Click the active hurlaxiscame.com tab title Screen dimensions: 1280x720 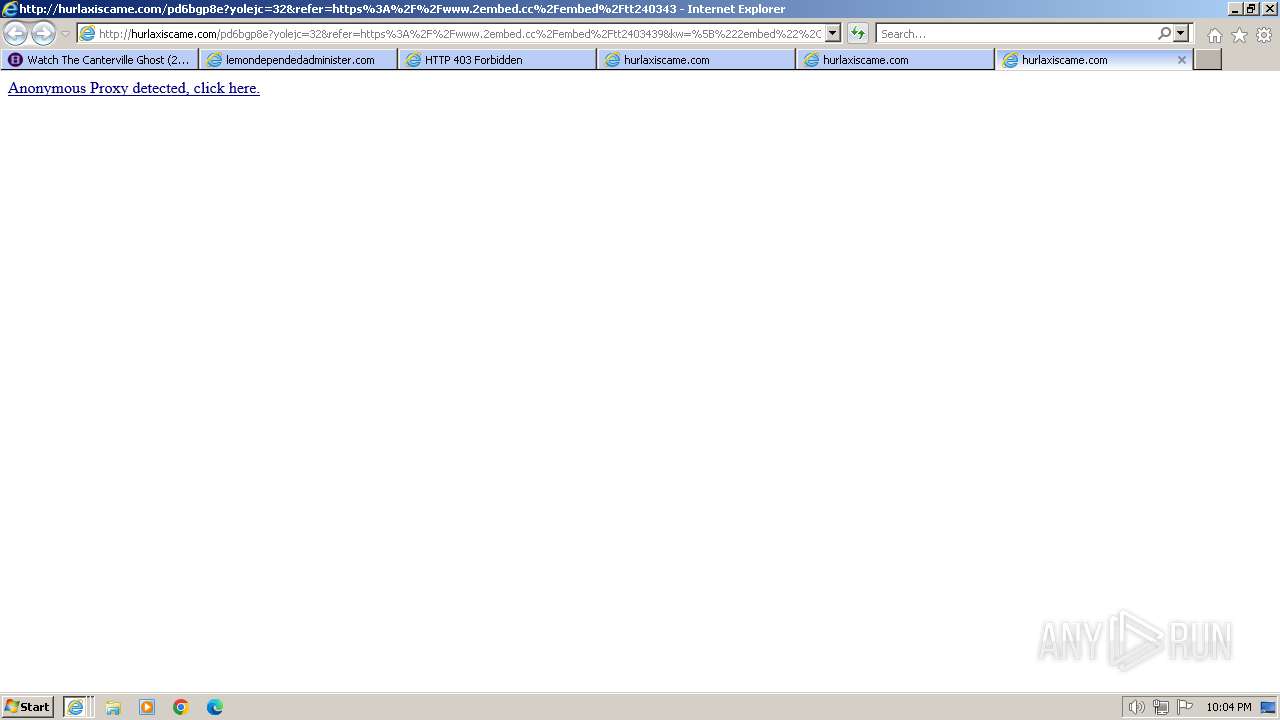[x=1064, y=60]
